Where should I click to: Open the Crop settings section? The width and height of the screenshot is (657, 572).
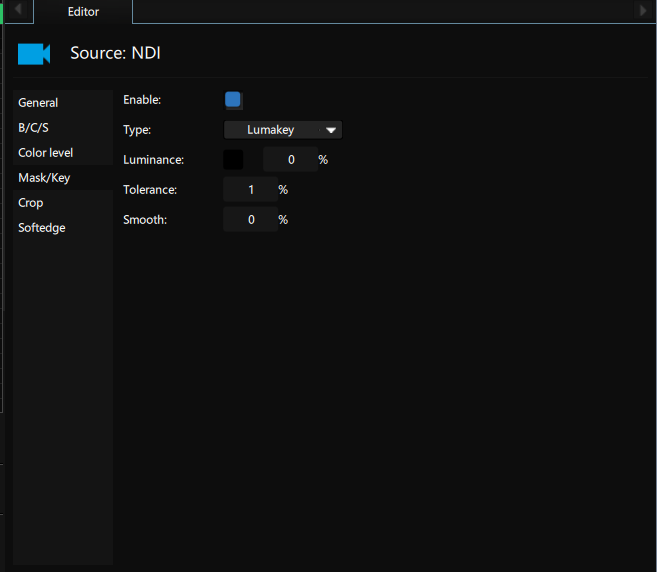30,203
